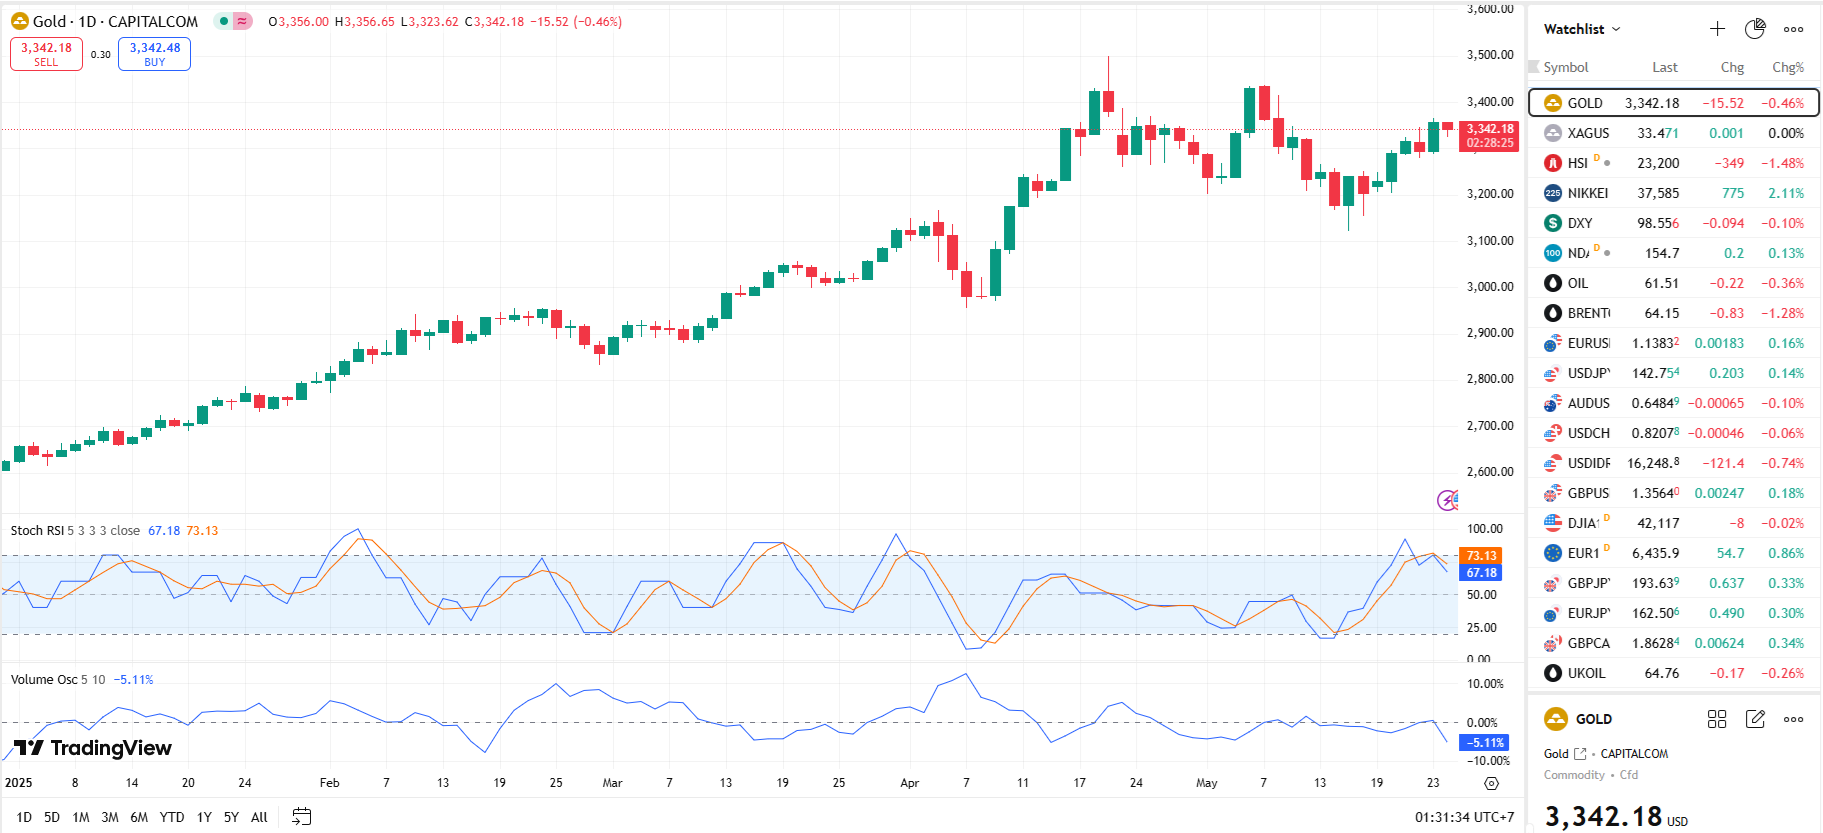The image size is (1823, 833).
Task: Toggle the pink approximate data indicator
Action: (x=242, y=21)
